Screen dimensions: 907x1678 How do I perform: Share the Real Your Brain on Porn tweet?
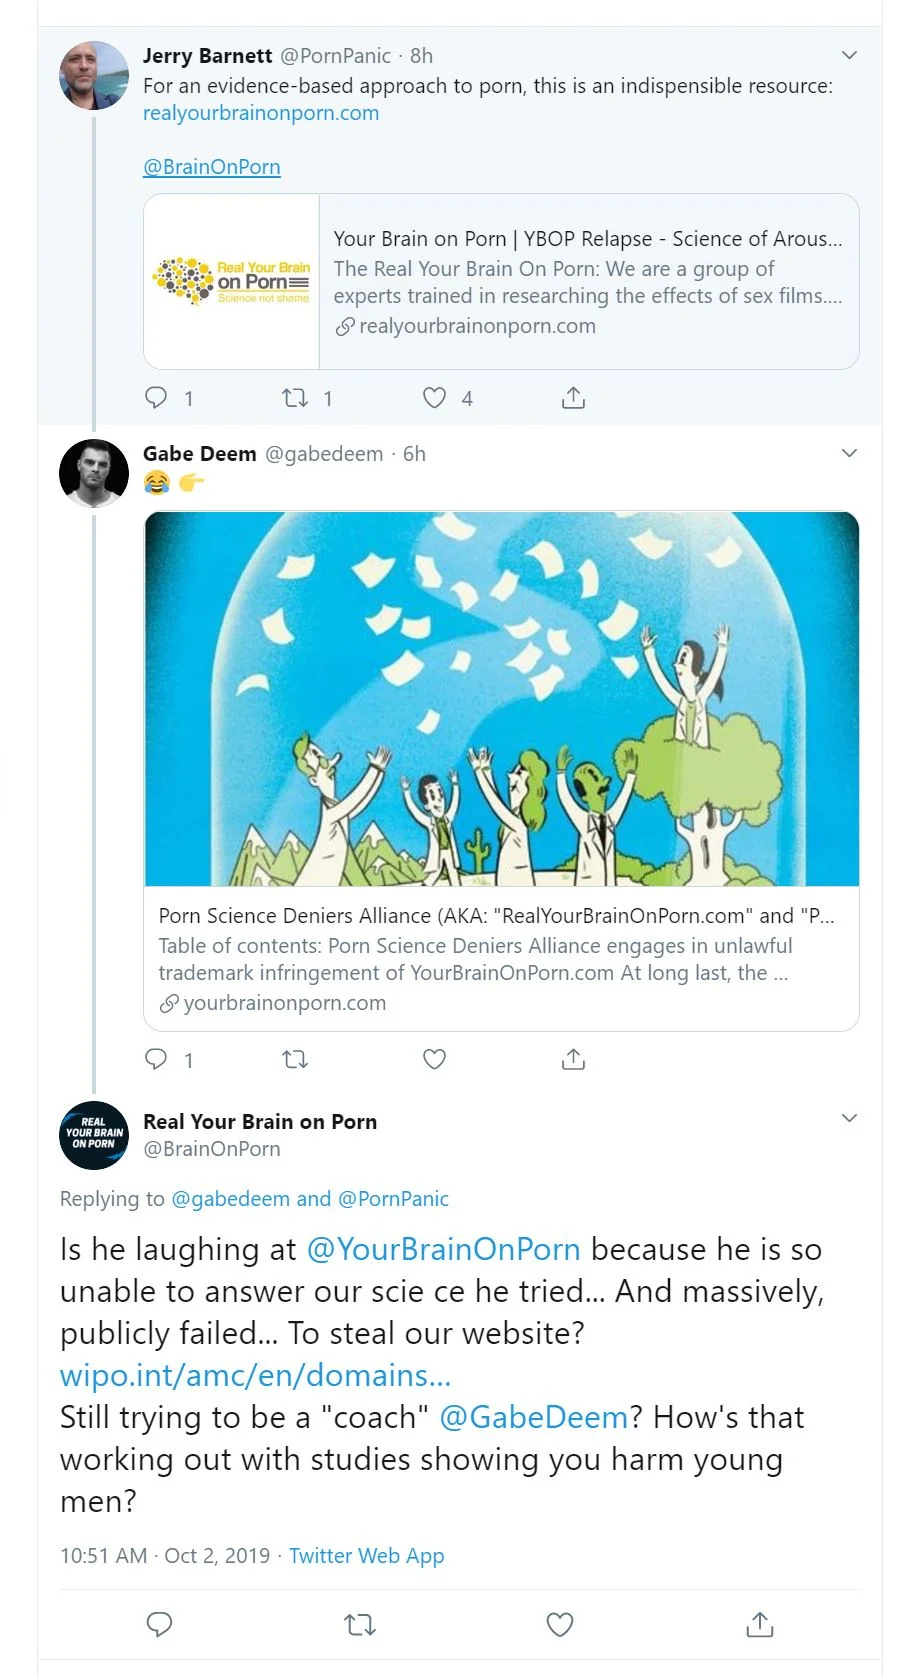click(760, 1625)
